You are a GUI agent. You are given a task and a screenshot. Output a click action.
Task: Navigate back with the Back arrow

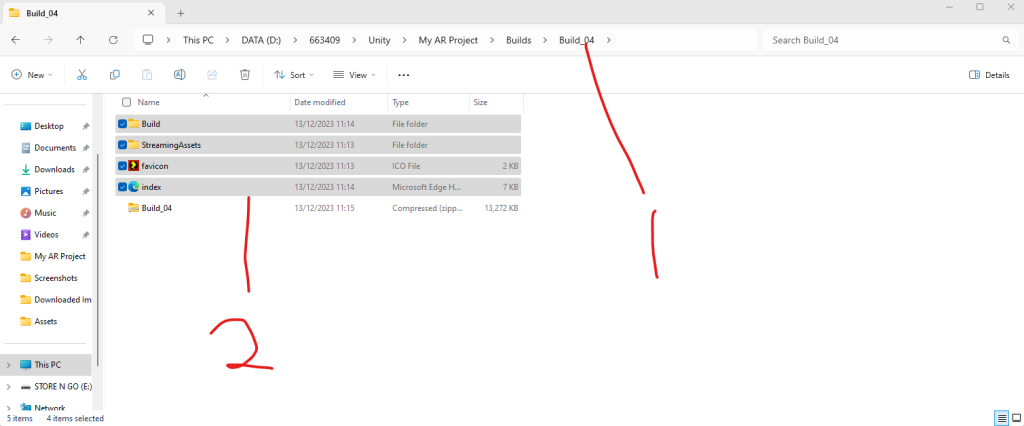(16, 40)
